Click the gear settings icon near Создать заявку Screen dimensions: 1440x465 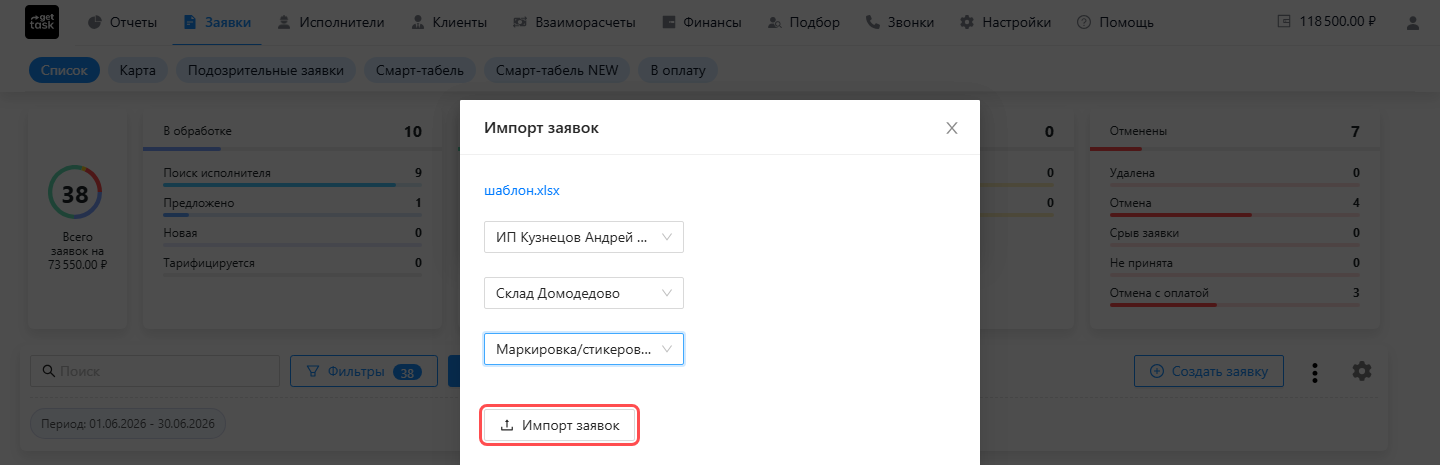(x=1362, y=371)
